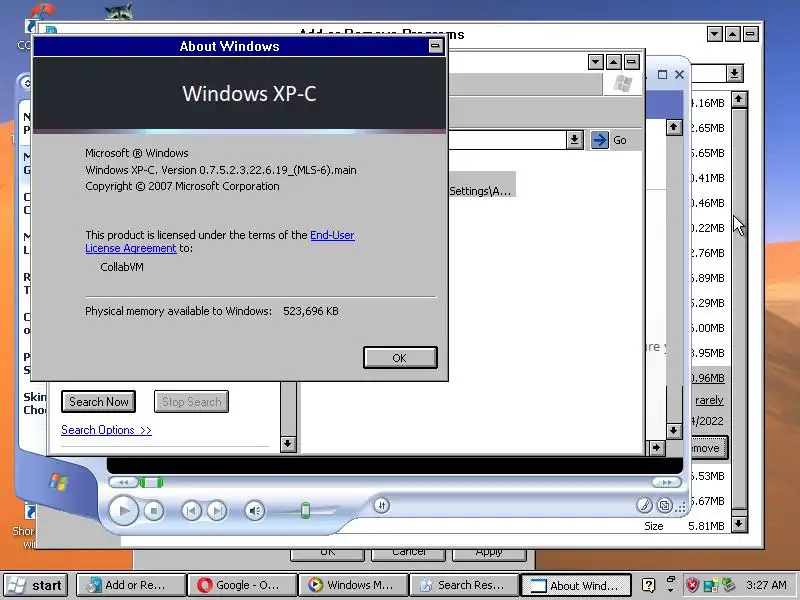800x600 pixels.
Task: Click the Media Player volume slider knob
Action: tap(306, 510)
